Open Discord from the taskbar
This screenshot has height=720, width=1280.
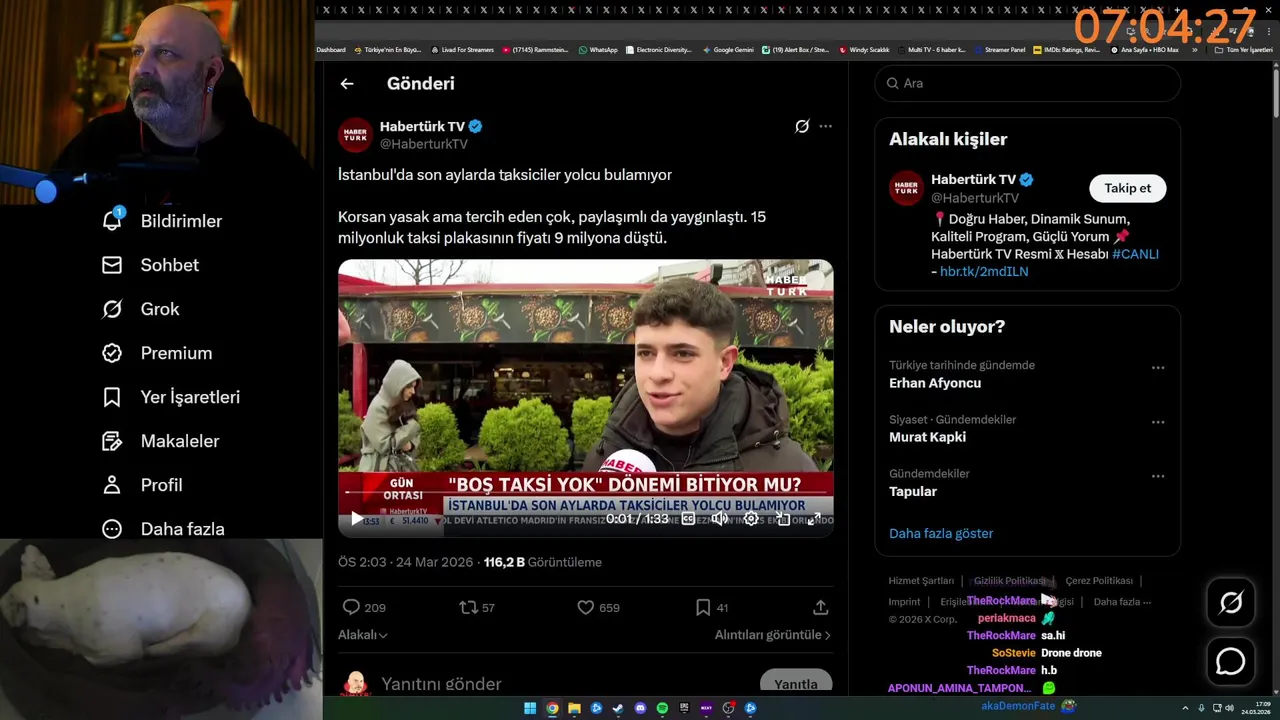640,708
